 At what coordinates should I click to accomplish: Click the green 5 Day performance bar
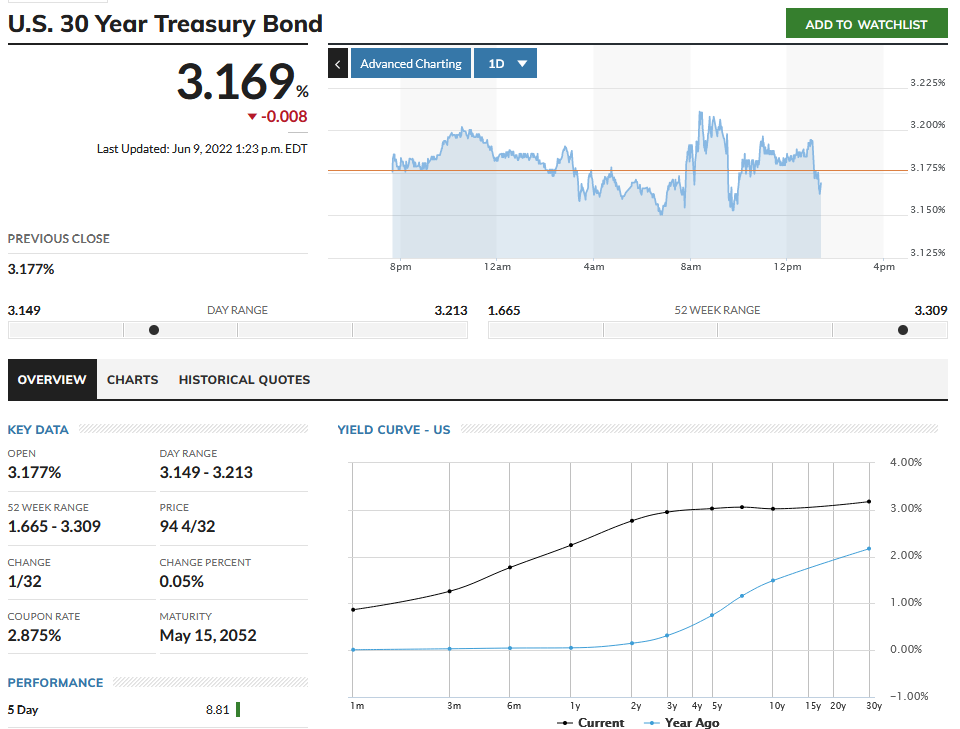(x=238, y=709)
